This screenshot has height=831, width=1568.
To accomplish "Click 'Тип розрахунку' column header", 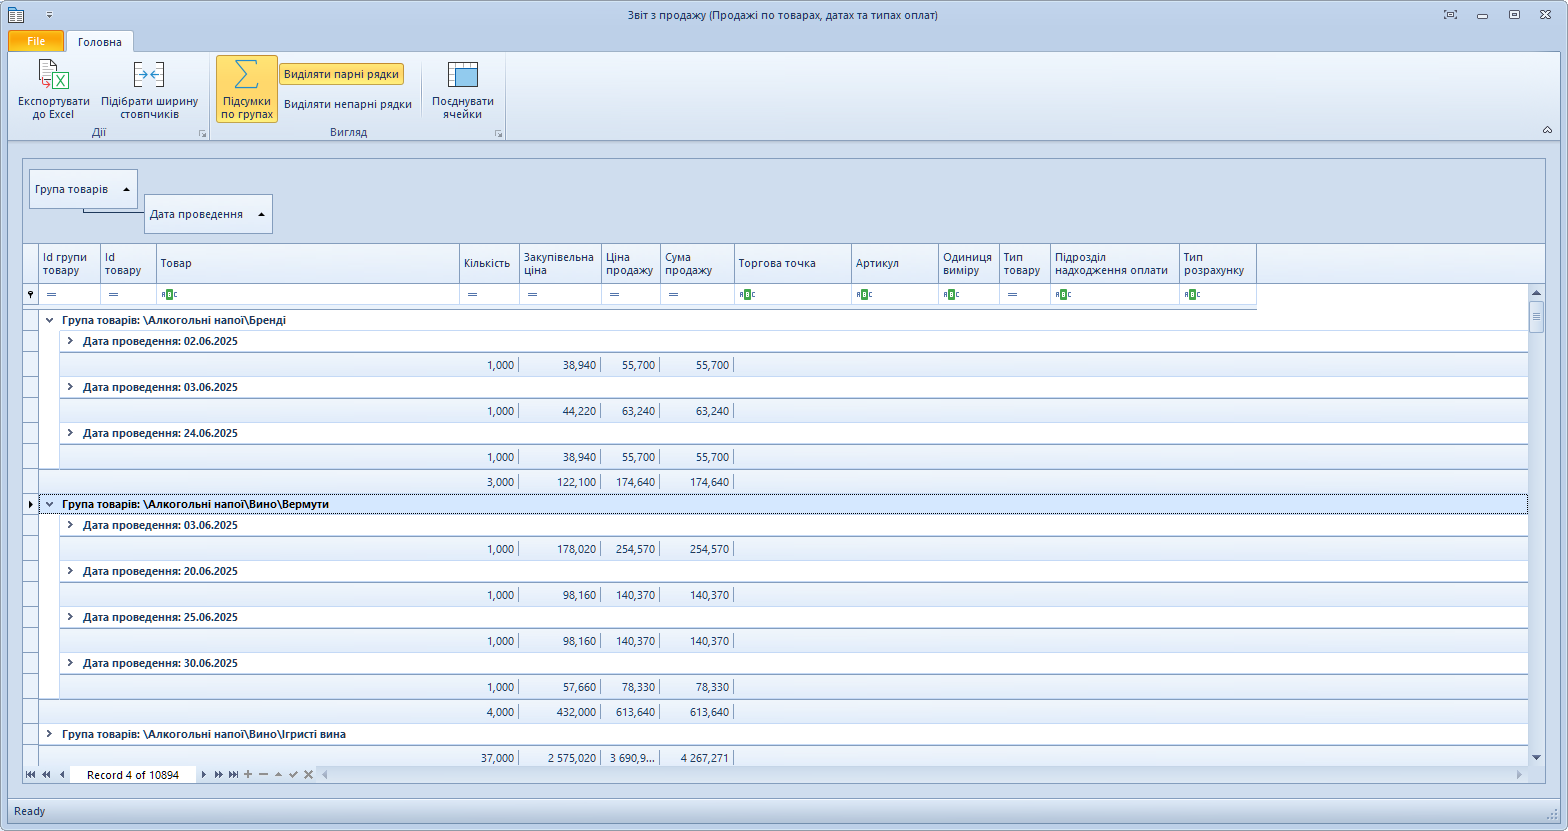I will pyautogui.click(x=1218, y=264).
